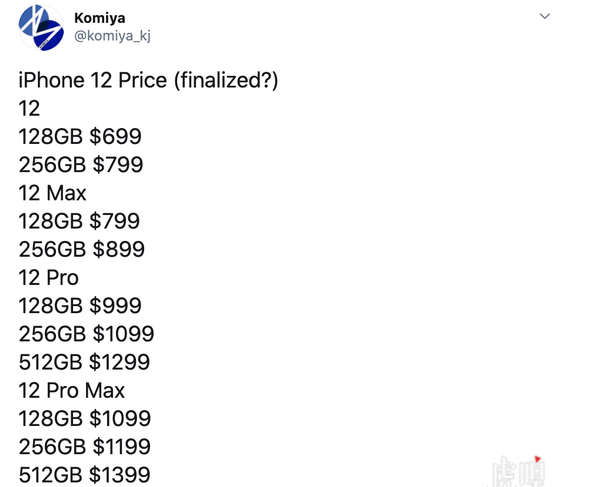Click the standalone '12' model heading line
The width and height of the screenshot is (615, 487).
[30, 108]
